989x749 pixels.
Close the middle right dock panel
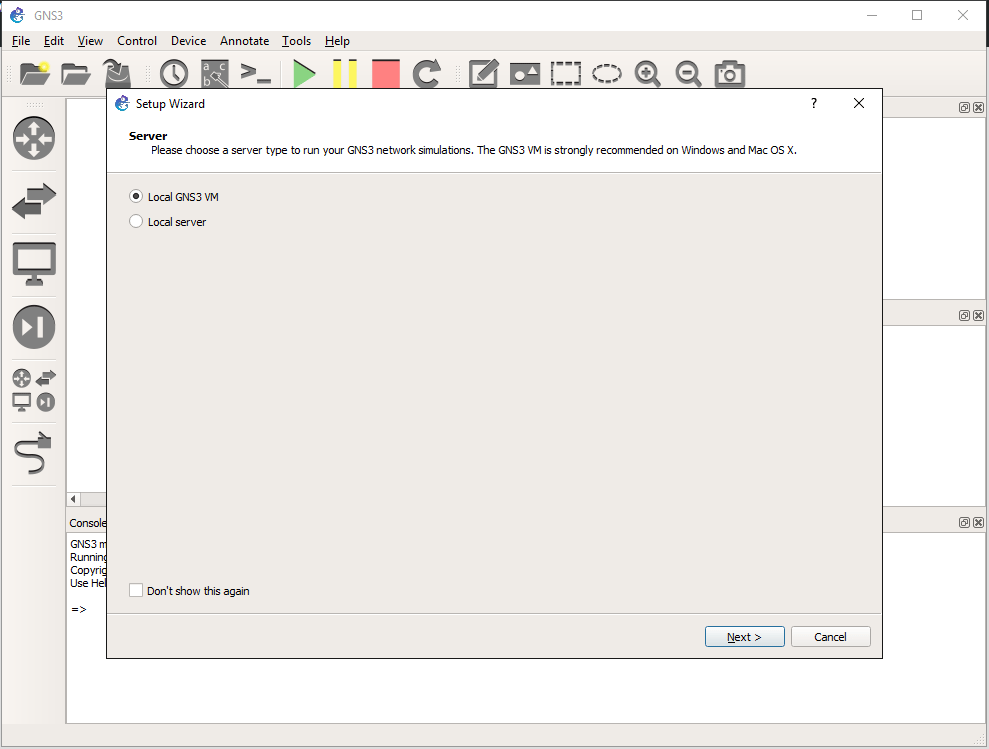tap(978, 316)
